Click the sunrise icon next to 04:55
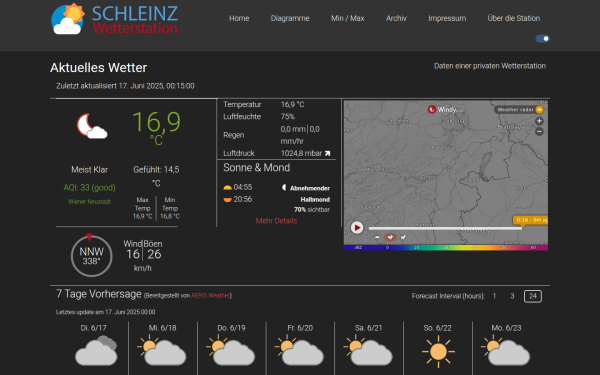 227,188
